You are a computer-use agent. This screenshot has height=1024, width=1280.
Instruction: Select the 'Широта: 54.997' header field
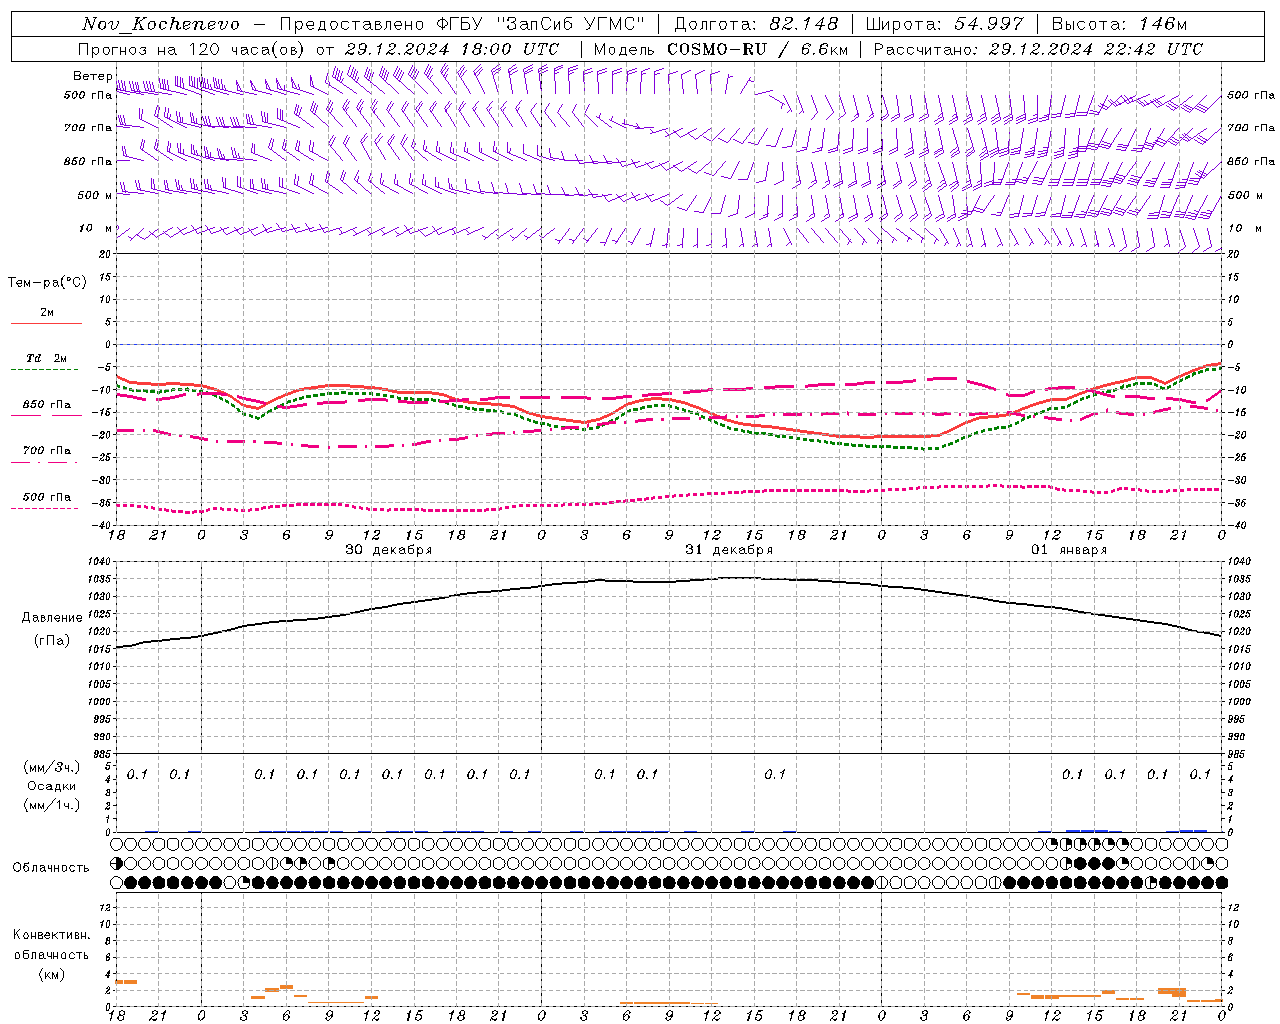945,24
